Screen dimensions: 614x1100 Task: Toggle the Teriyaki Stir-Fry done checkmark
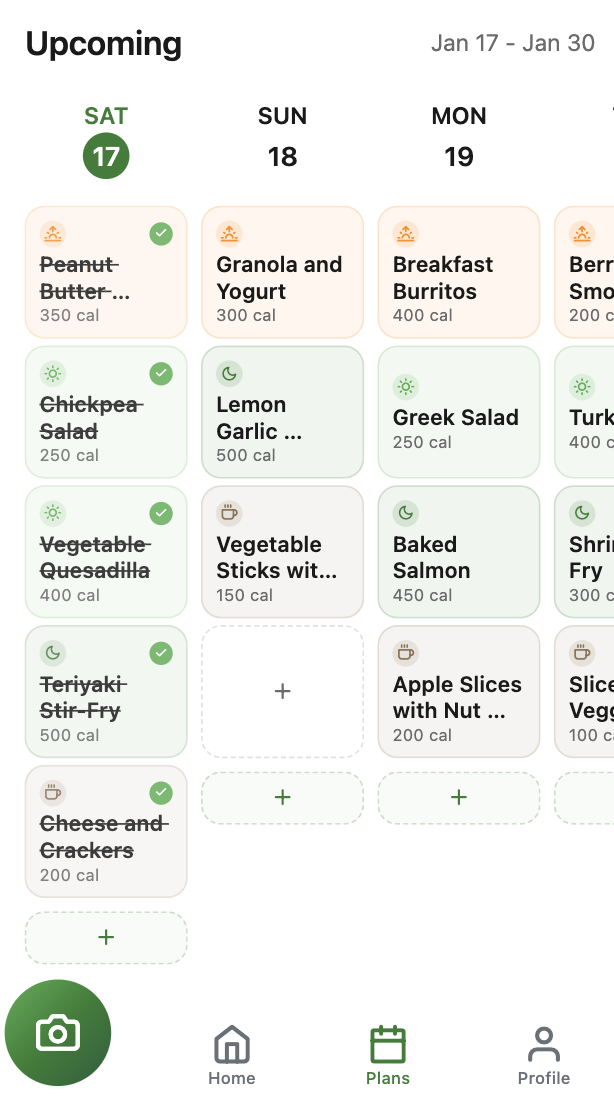click(161, 653)
